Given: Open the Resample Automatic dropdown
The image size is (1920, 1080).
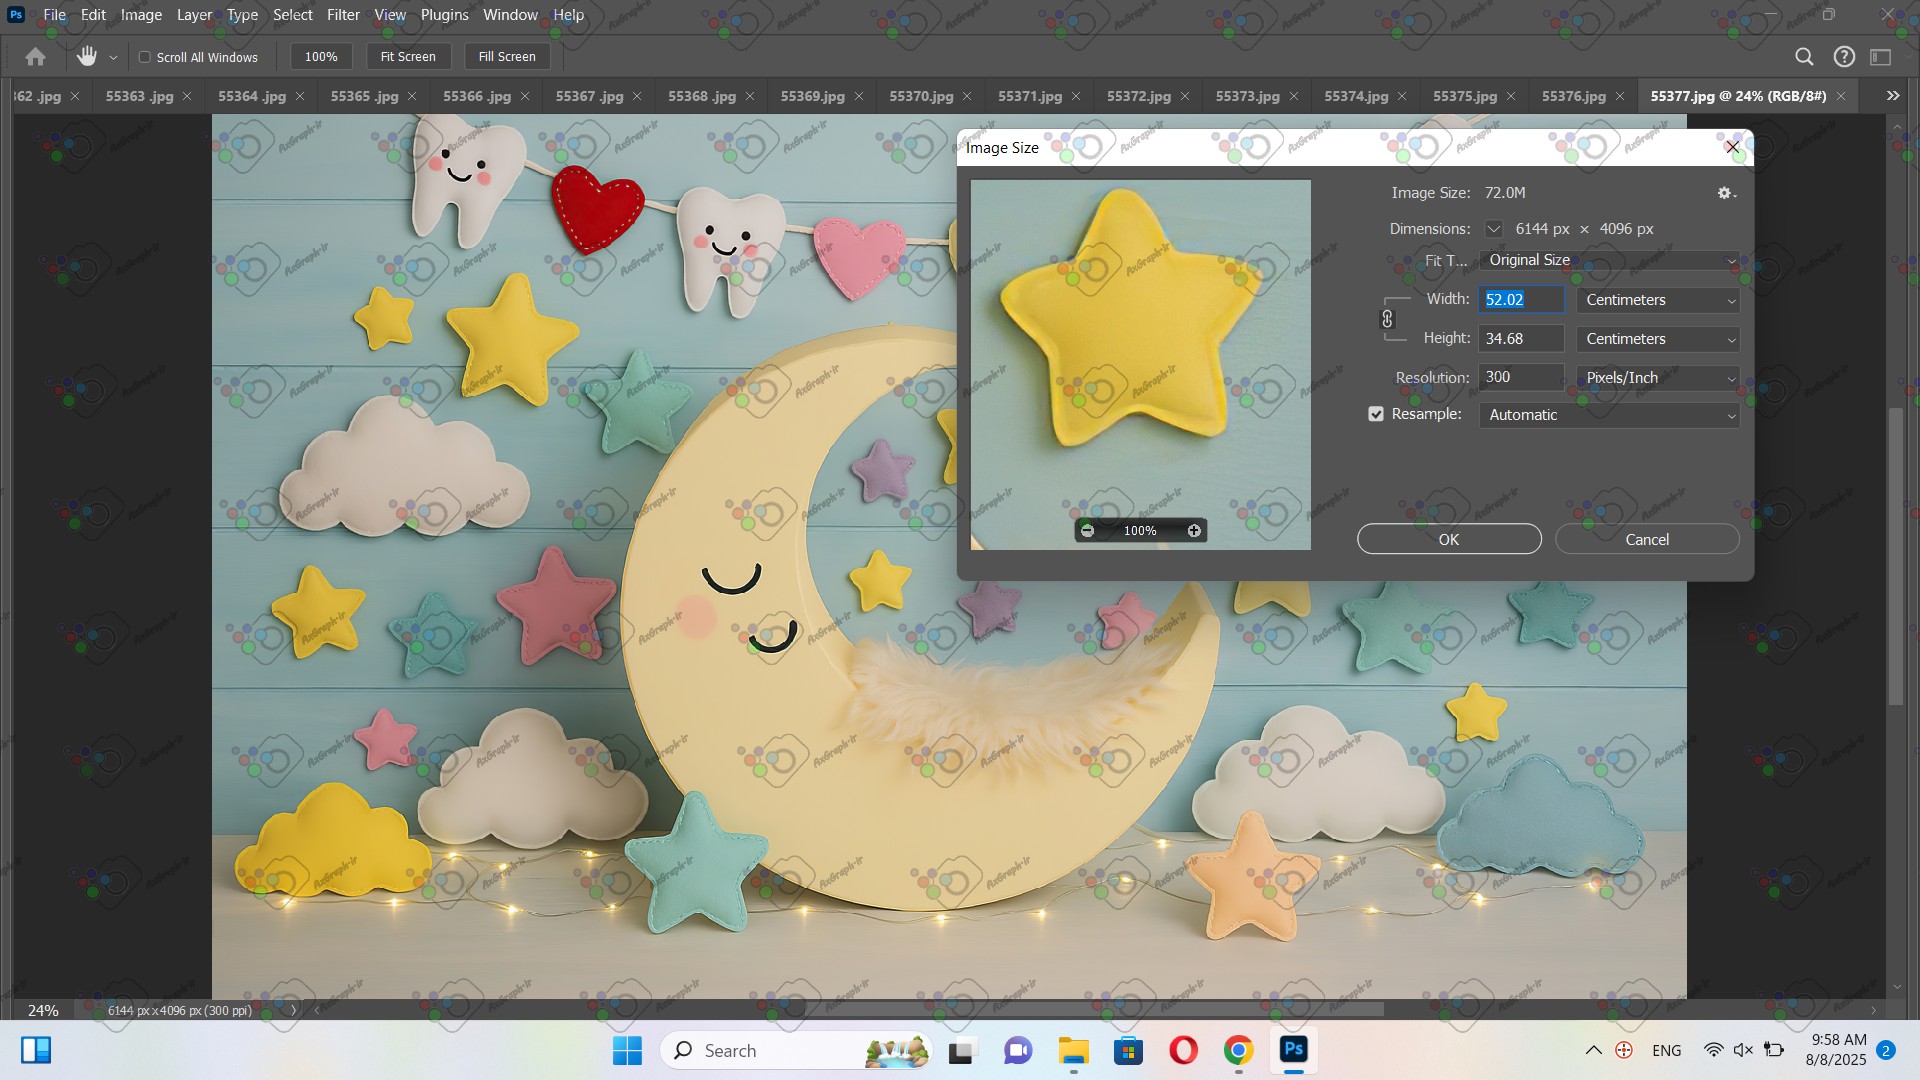Looking at the screenshot, I should pos(1608,415).
